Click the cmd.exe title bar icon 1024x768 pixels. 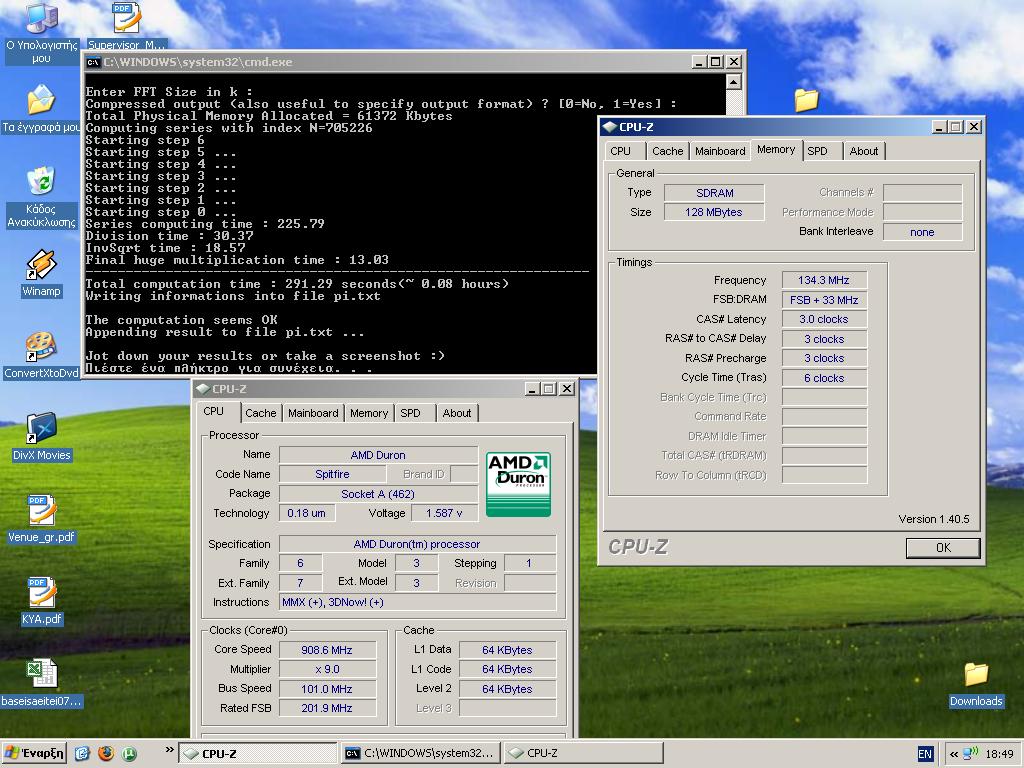[x=93, y=62]
